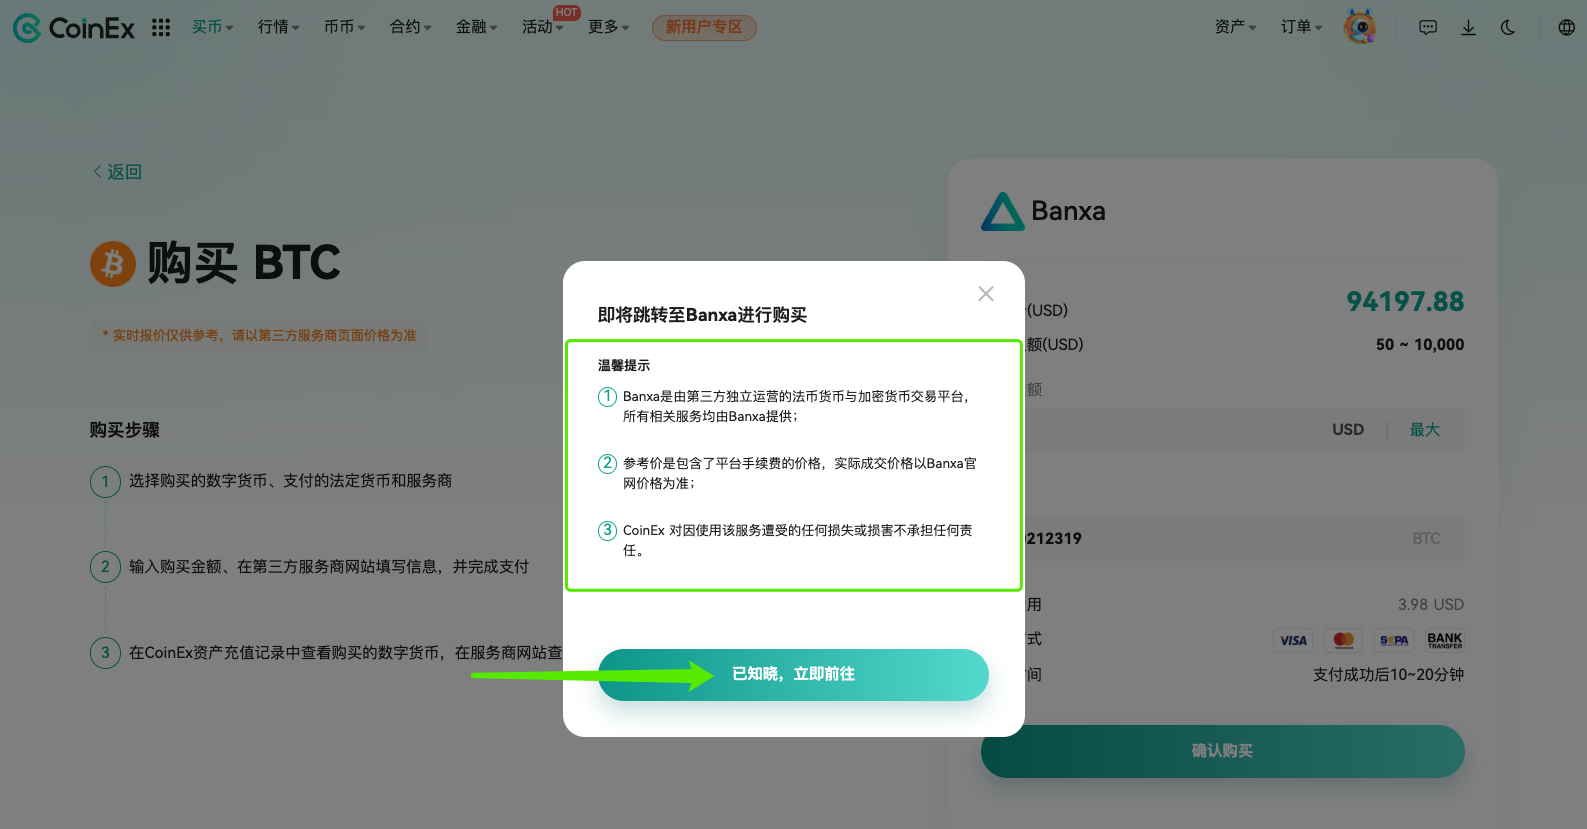Expand the 资产 dropdown menu
Viewport: 1587px width, 829px height.
[x=1236, y=27]
